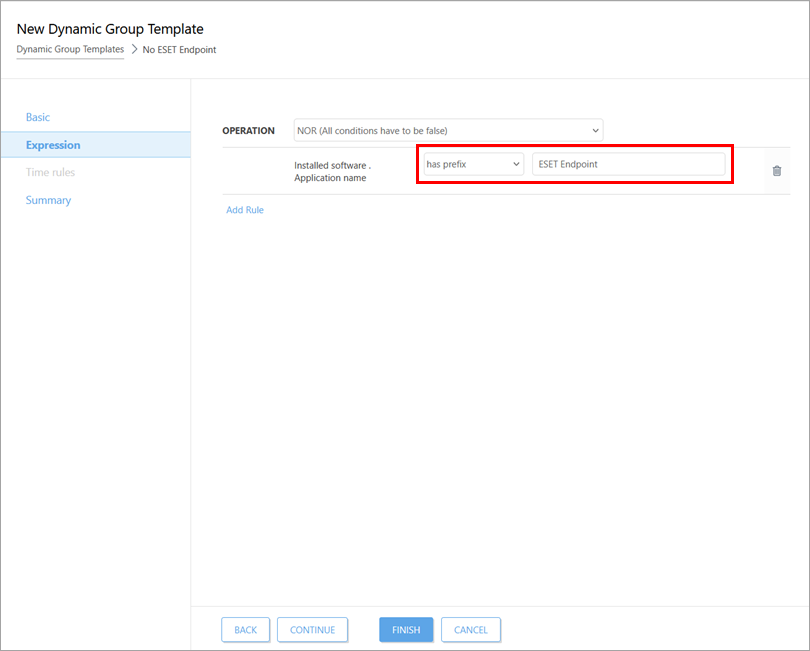Click the No ESET Endpoint breadcrumb item
The image size is (810, 651).
[180, 49]
